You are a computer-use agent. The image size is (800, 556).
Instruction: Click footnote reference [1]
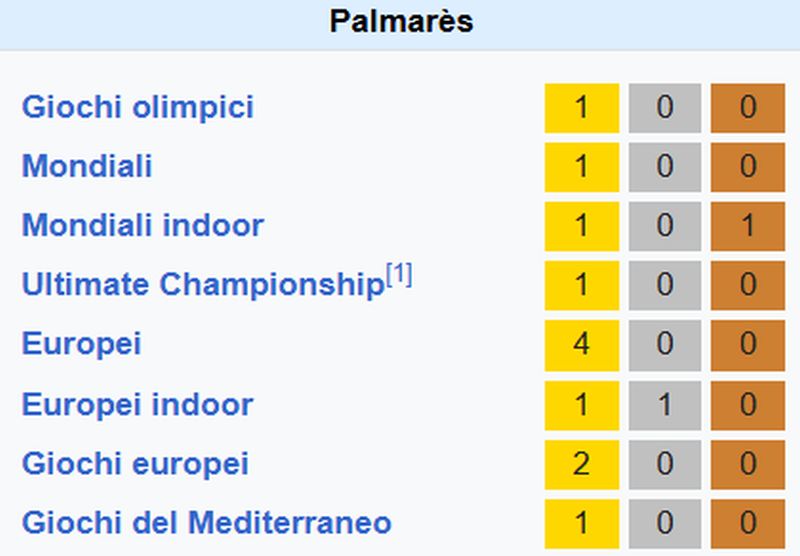(399, 275)
